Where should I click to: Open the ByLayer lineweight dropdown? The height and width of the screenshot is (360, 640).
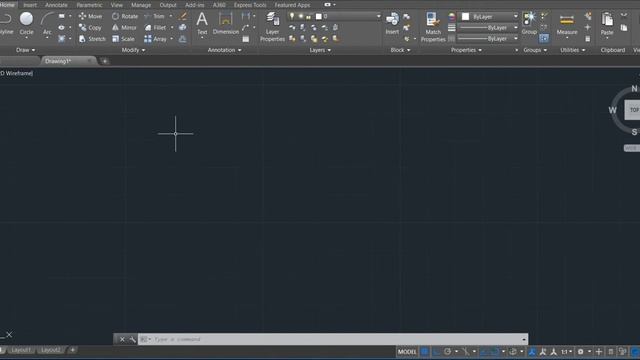[x=488, y=27]
